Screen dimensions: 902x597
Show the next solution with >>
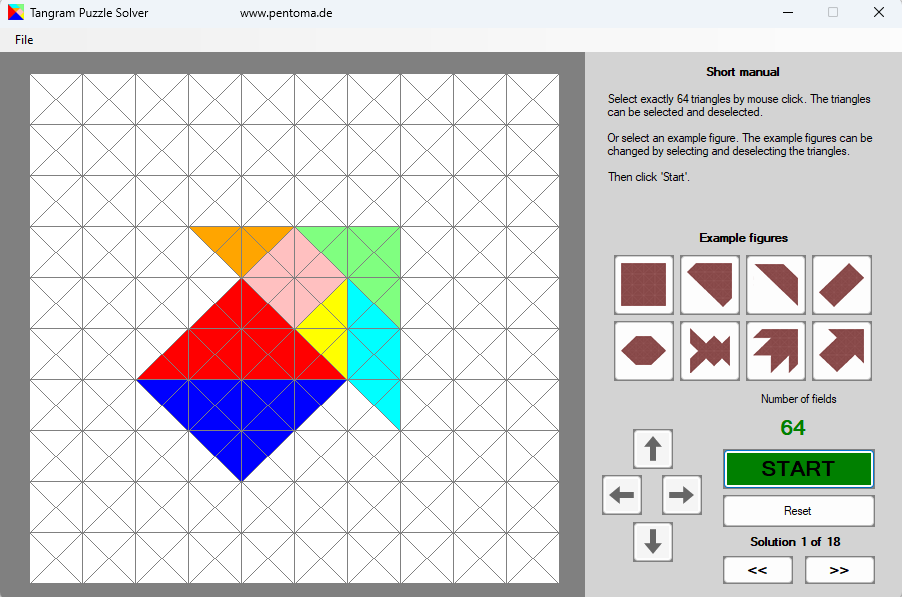[839, 569]
